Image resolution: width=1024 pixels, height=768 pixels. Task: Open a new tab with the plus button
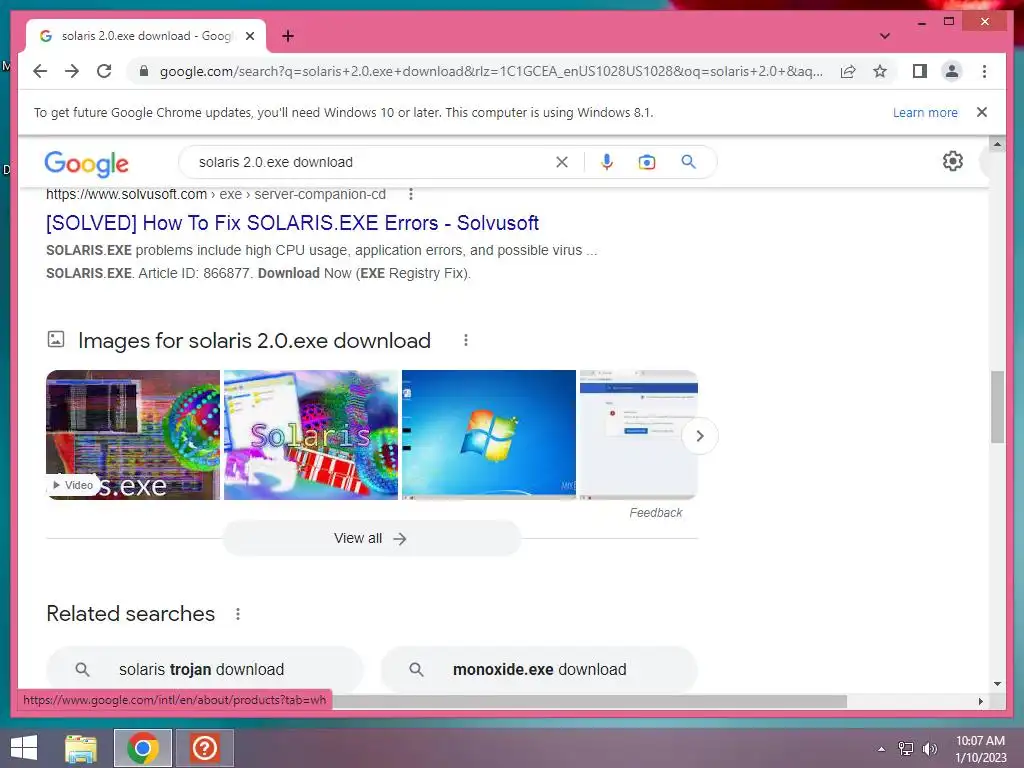288,36
